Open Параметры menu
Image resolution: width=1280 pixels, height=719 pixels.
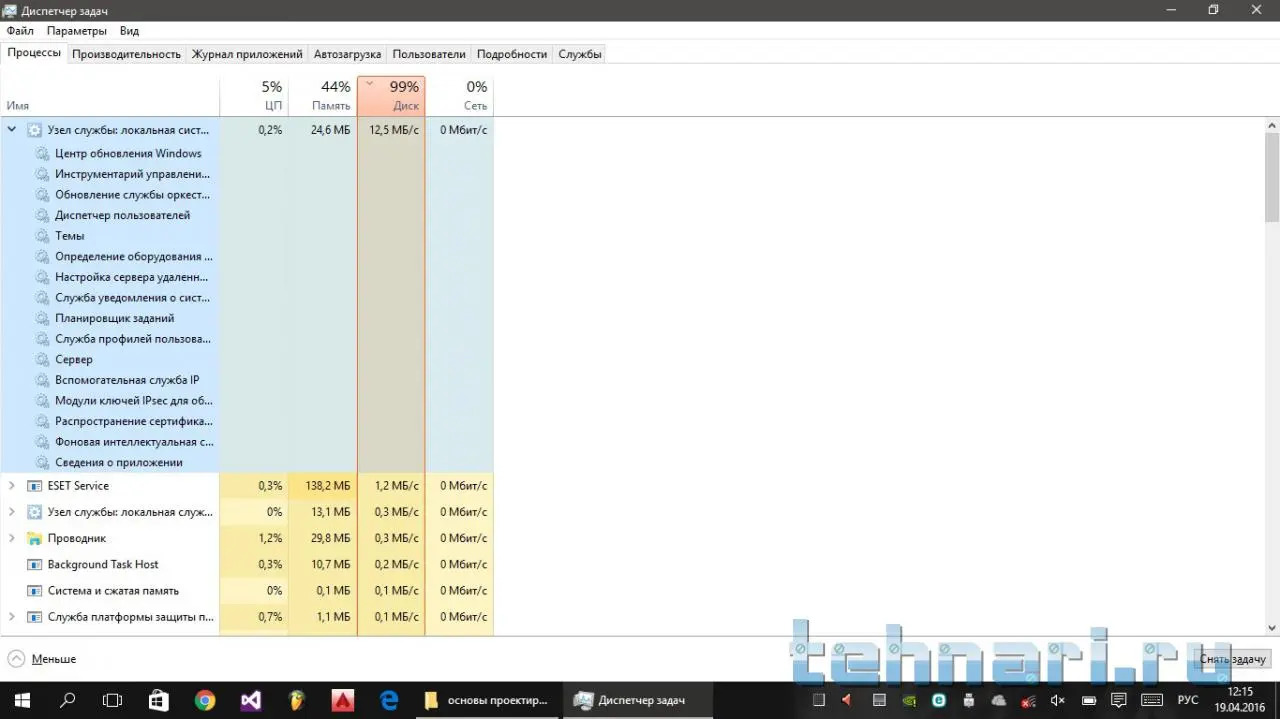(77, 31)
